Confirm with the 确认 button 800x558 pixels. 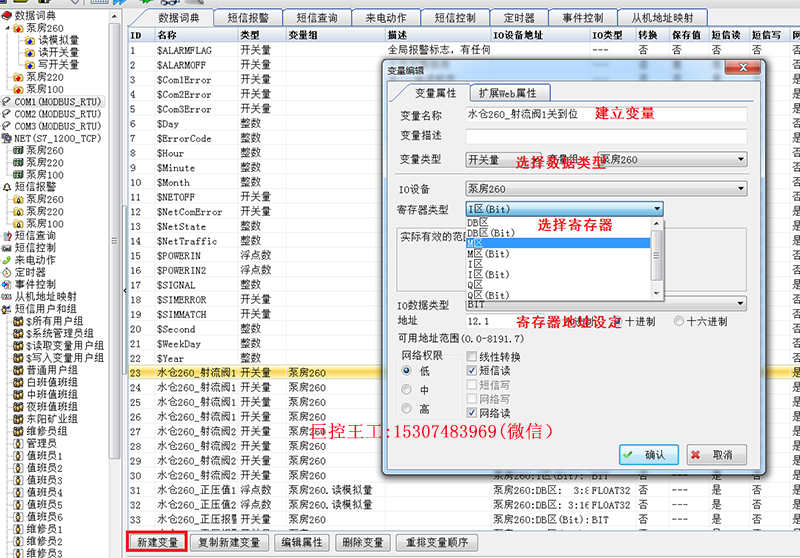648,454
